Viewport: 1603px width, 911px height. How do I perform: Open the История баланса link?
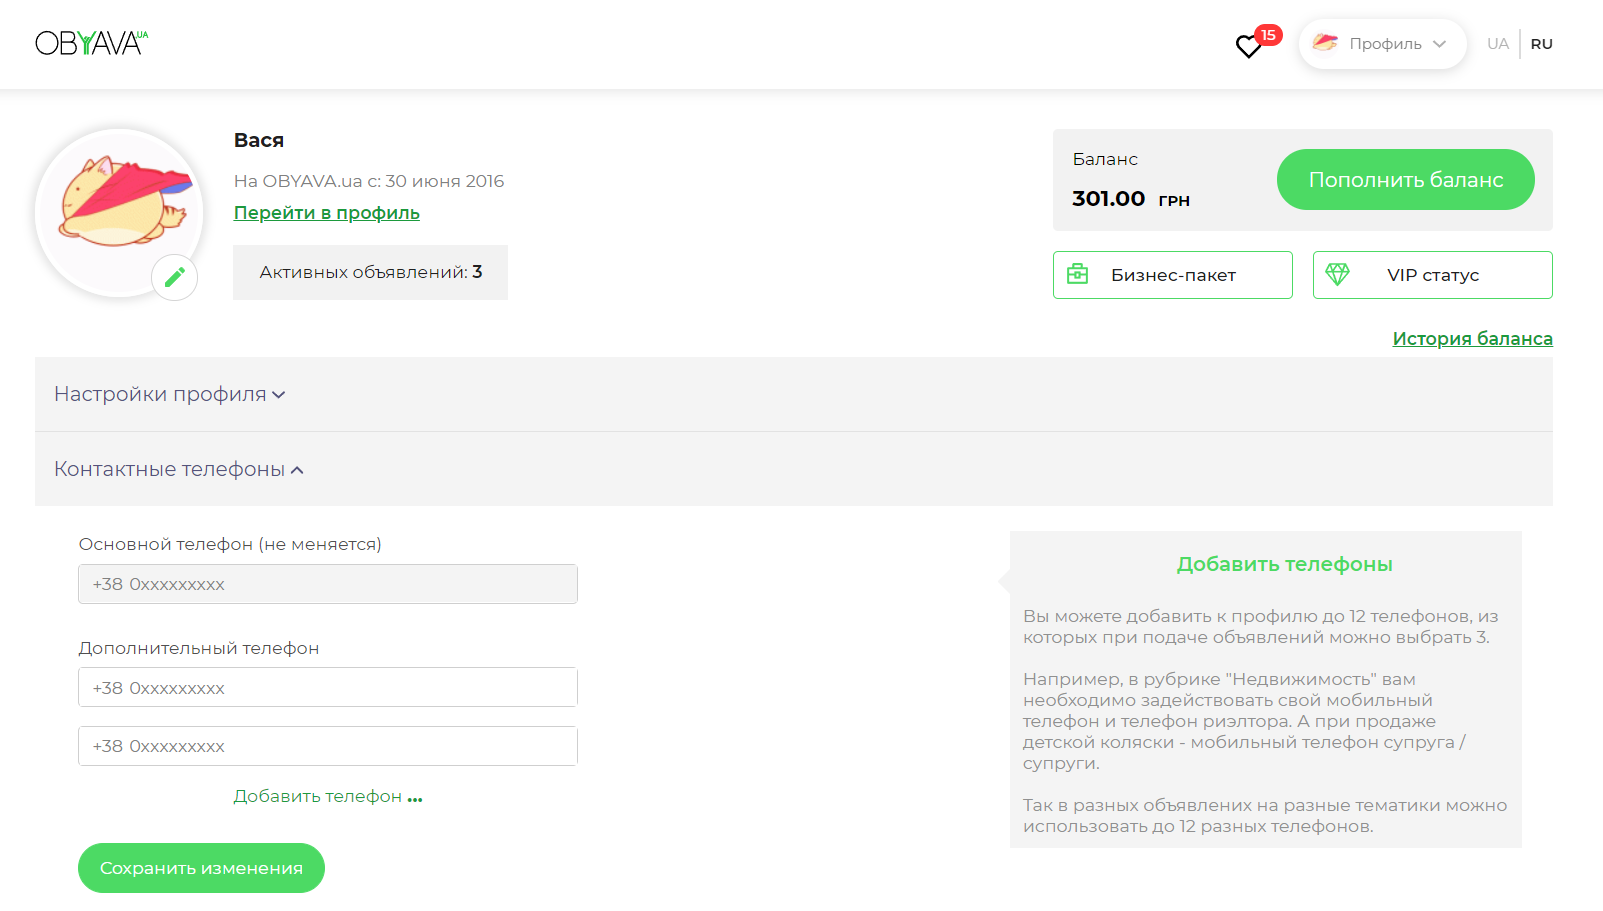(1472, 339)
